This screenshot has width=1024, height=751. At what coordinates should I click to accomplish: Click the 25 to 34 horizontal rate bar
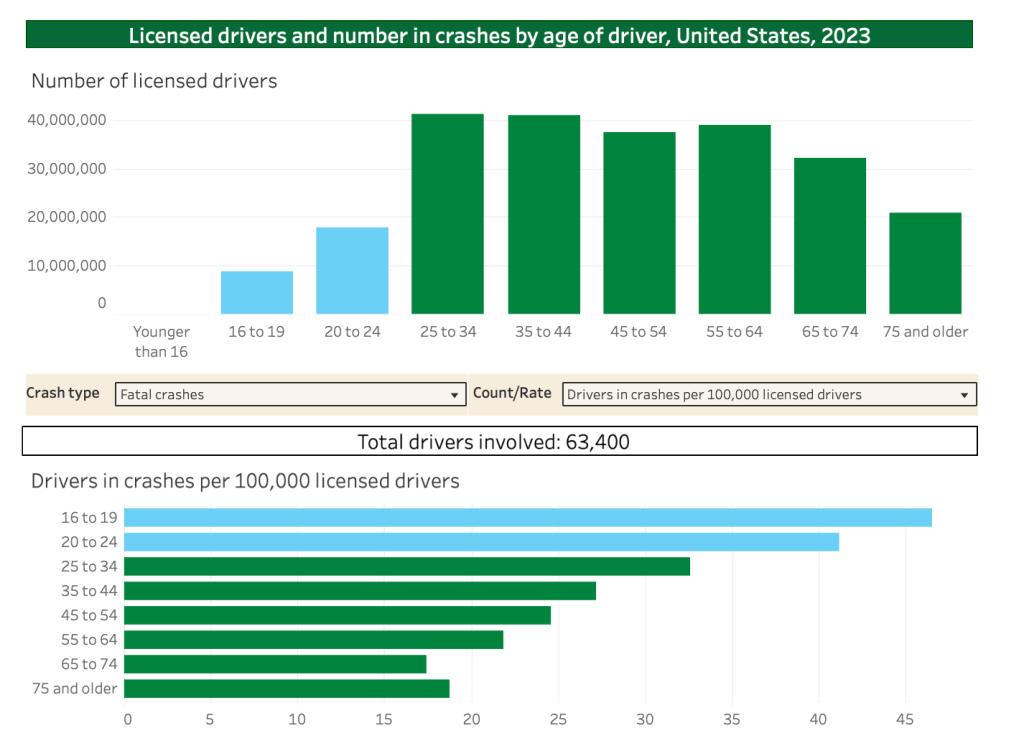pos(407,566)
